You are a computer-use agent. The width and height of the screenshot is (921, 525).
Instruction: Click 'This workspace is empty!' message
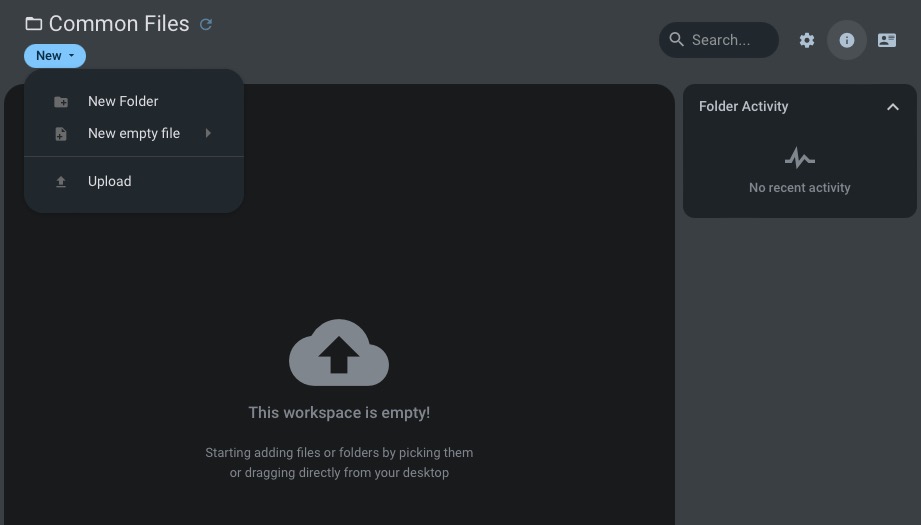tap(339, 412)
